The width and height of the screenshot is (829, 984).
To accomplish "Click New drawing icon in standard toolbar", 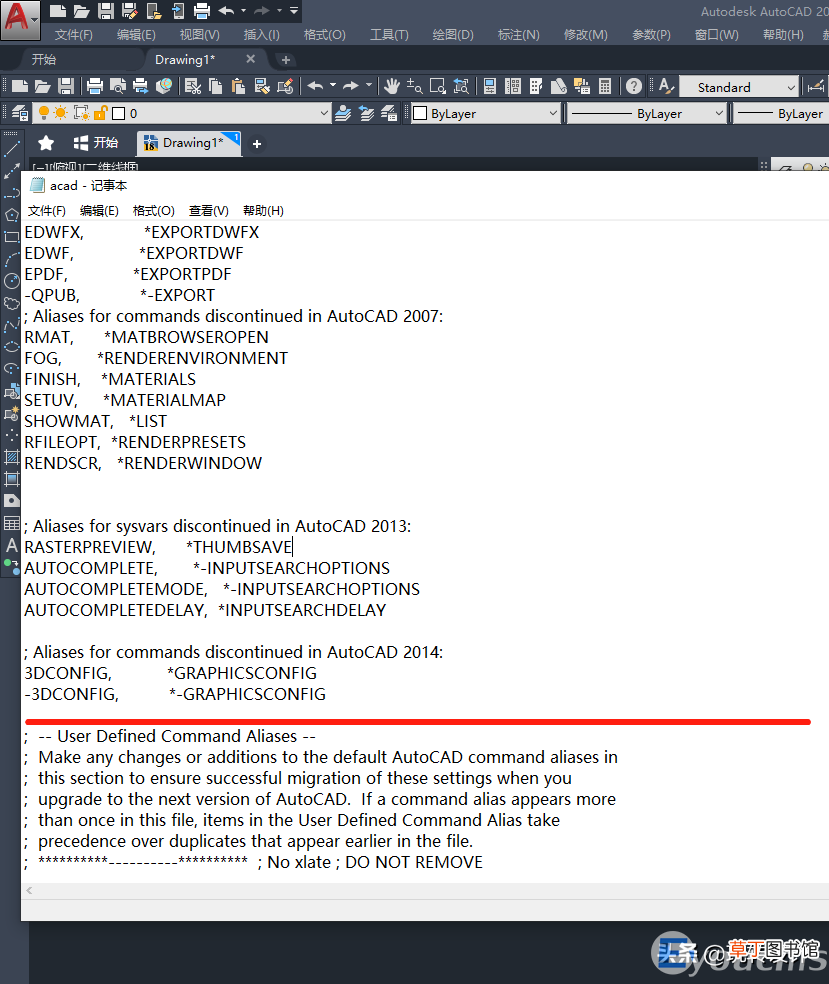I will click(x=19, y=86).
